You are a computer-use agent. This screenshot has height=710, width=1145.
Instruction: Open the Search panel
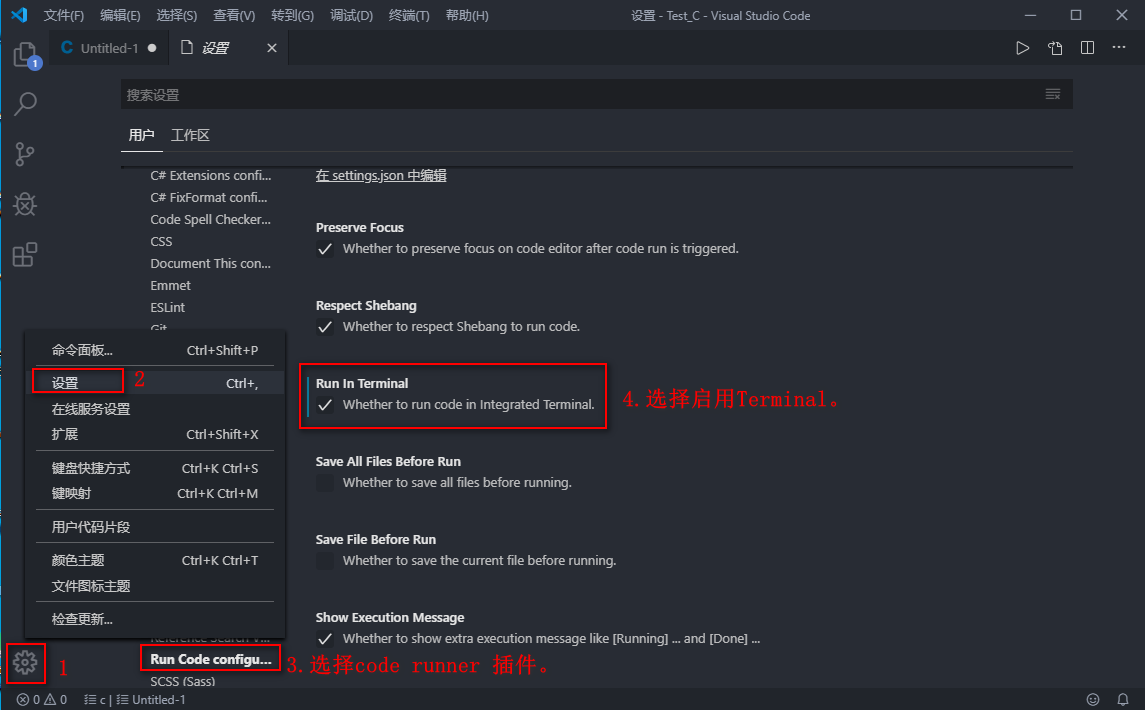point(25,104)
